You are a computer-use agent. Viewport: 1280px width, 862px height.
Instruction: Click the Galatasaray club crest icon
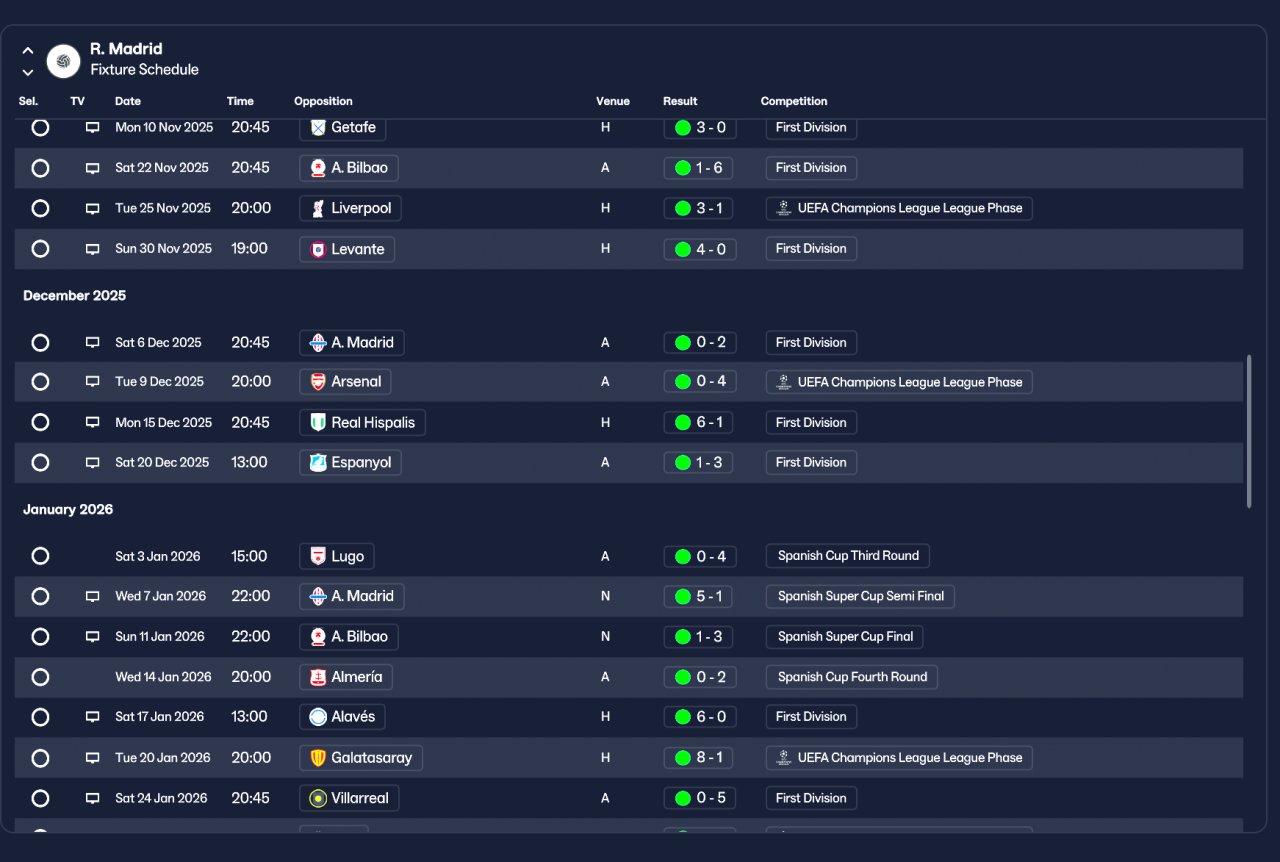point(318,758)
